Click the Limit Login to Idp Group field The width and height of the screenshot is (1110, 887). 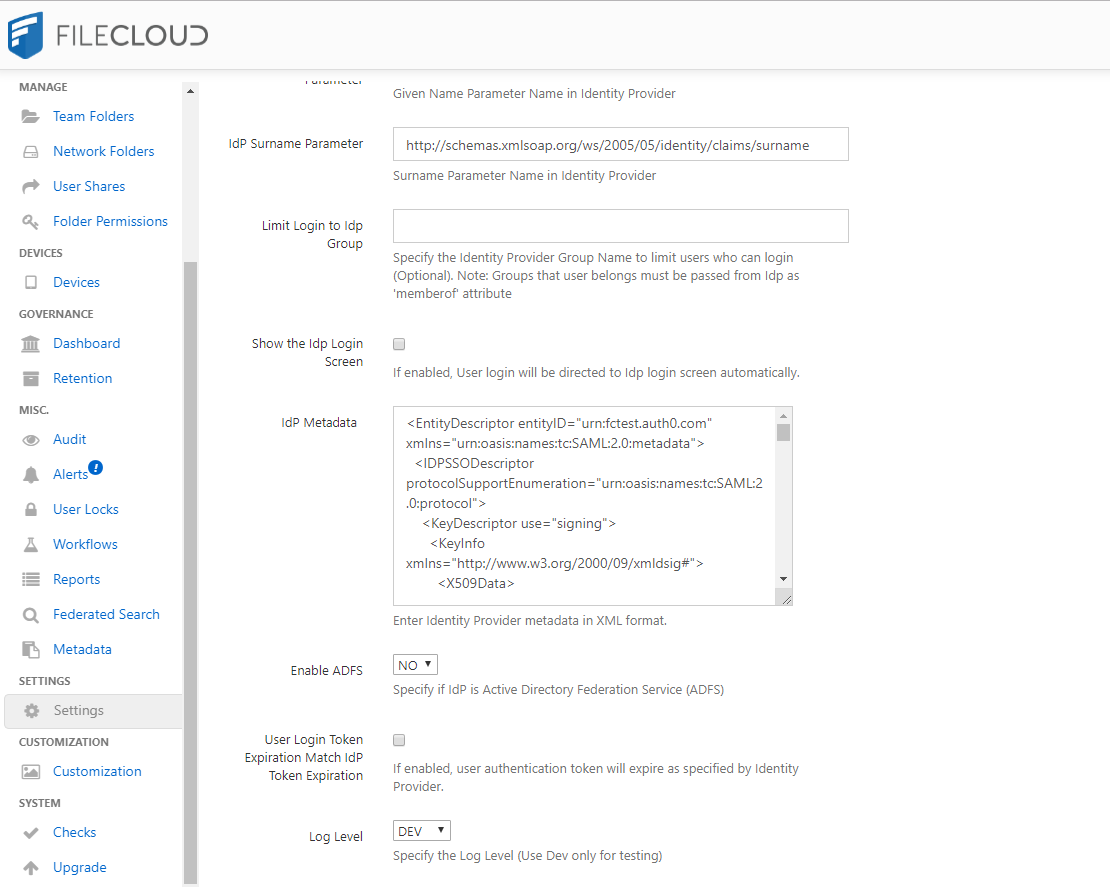click(x=620, y=226)
